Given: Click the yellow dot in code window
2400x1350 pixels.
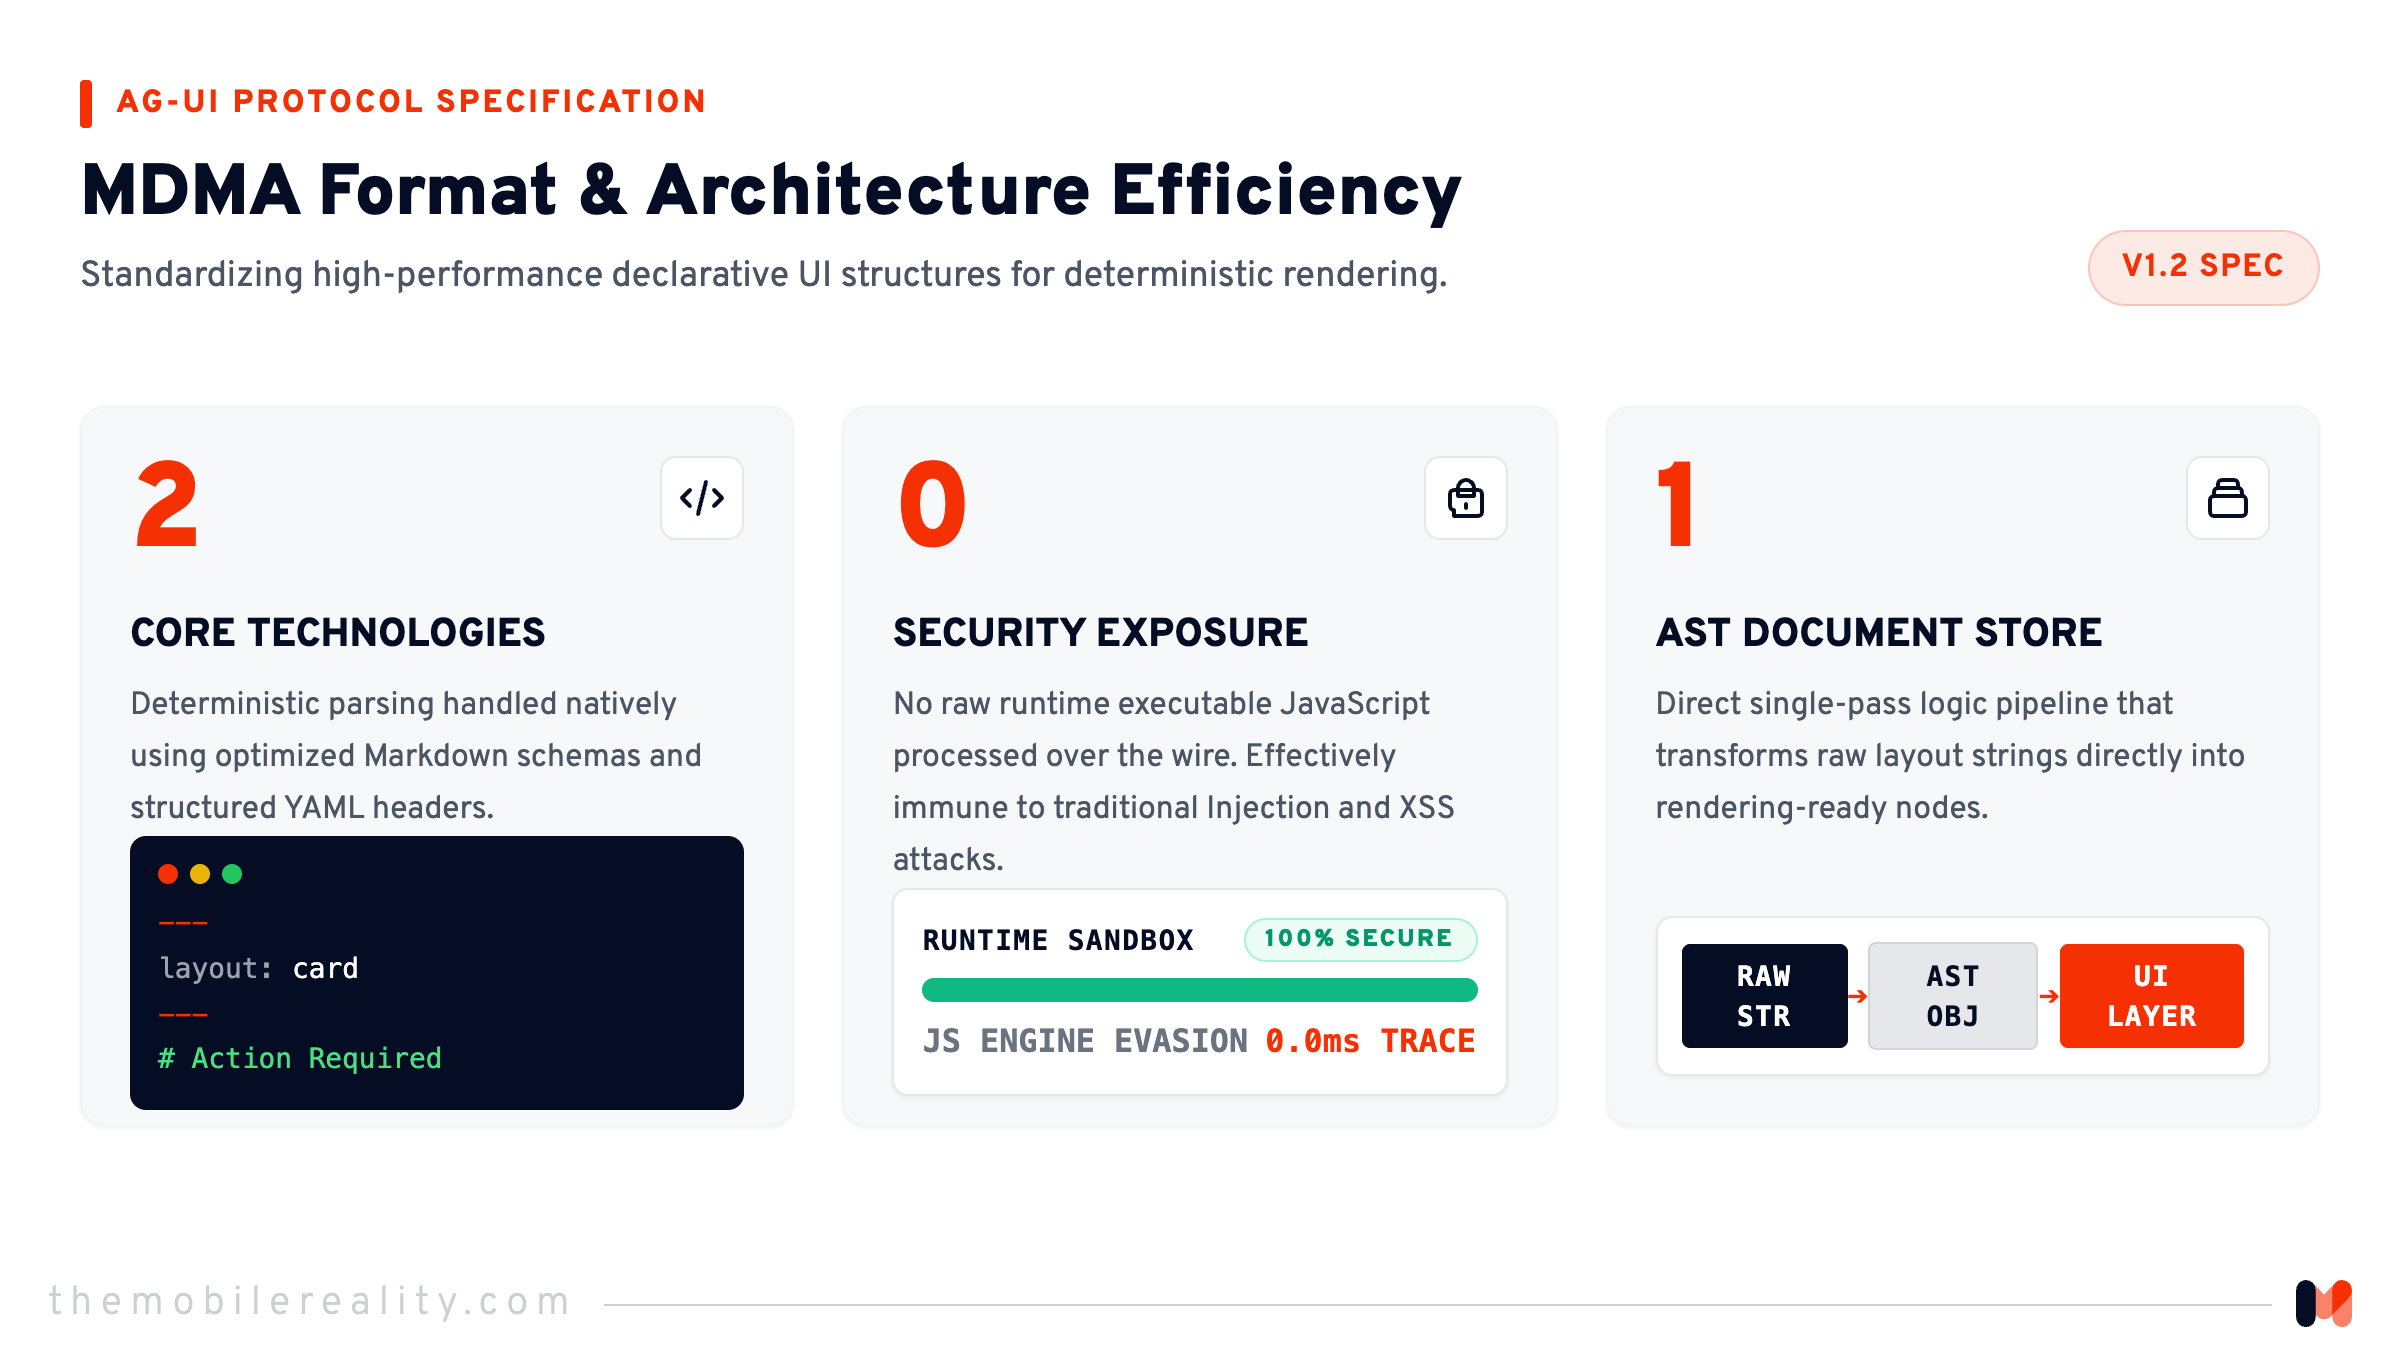Looking at the screenshot, I should pyautogui.click(x=200, y=874).
